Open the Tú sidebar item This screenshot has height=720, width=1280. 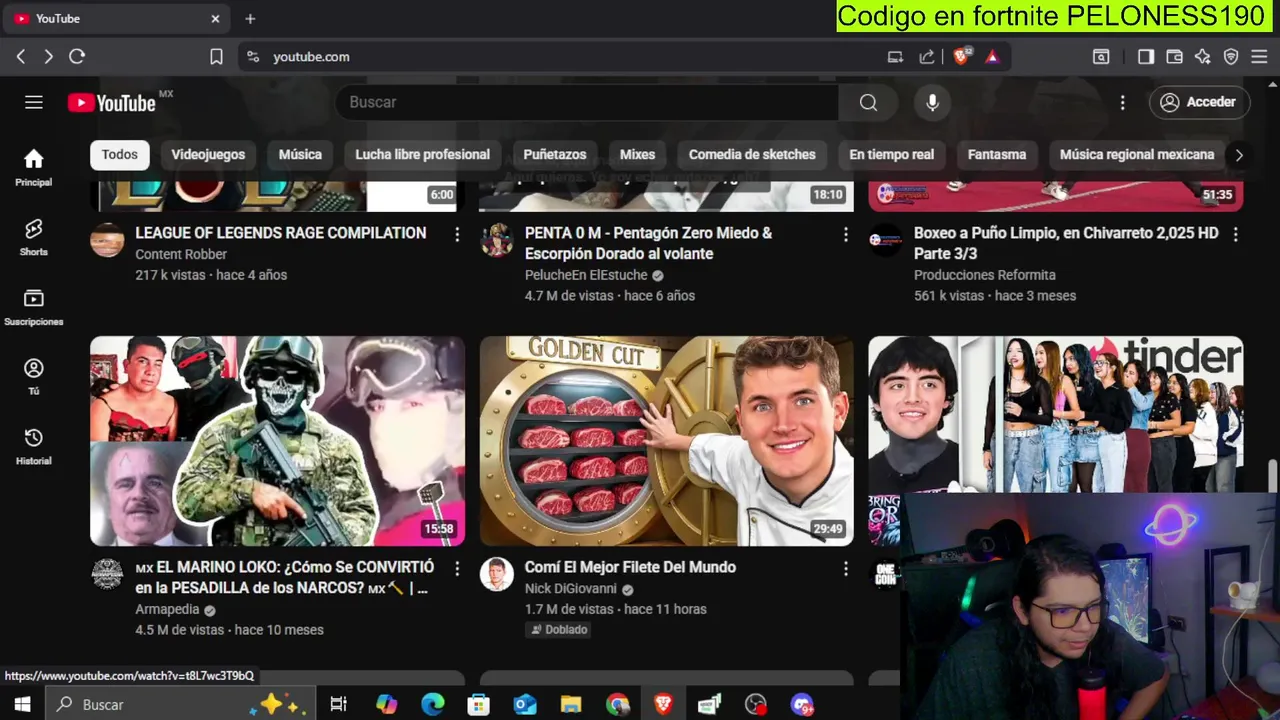pos(34,377)
